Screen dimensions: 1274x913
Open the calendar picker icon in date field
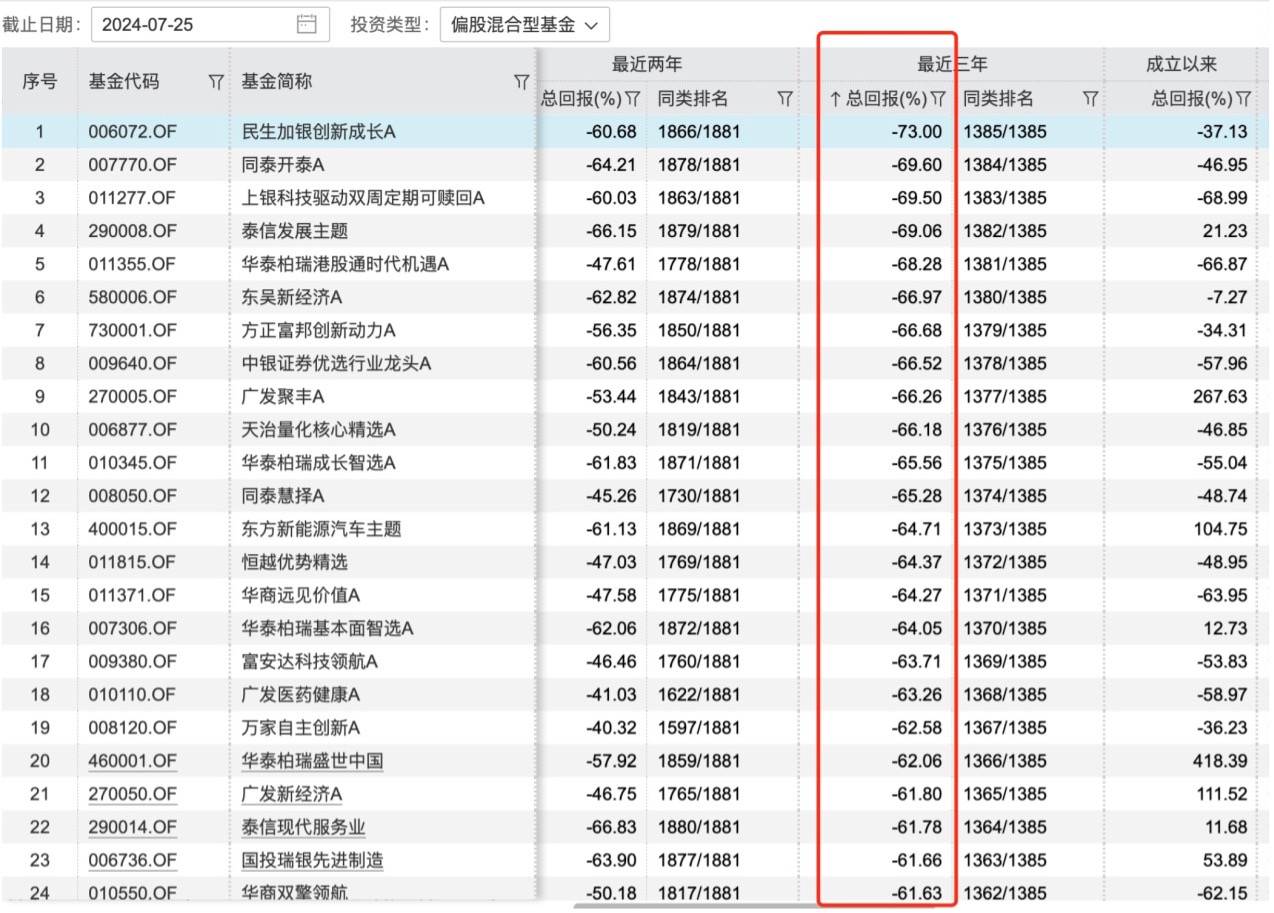click(x=307, y=24)
